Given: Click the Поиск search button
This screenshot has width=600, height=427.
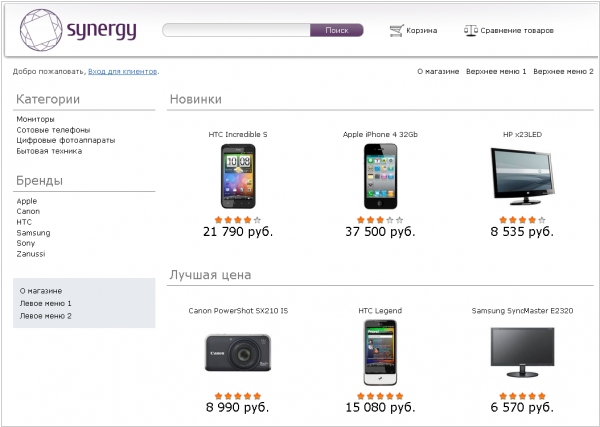Looking at the screenshot, I should click(337, 30).
